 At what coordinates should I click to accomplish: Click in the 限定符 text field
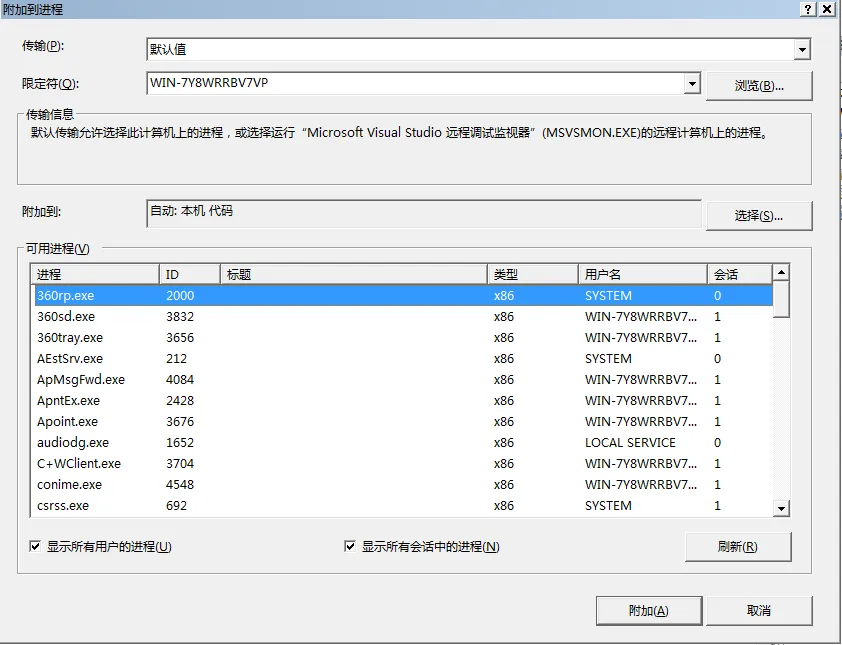tap(416, 83)
